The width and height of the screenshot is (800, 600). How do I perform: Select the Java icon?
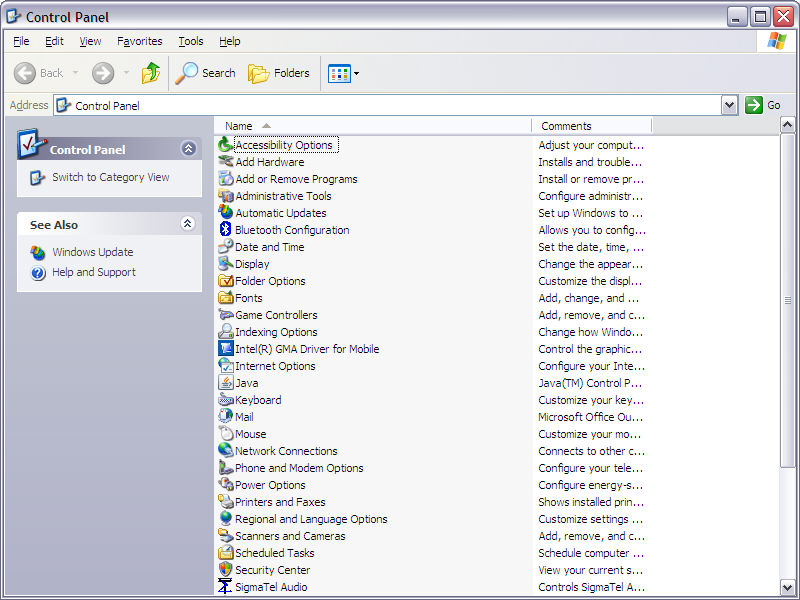point(226,383)
